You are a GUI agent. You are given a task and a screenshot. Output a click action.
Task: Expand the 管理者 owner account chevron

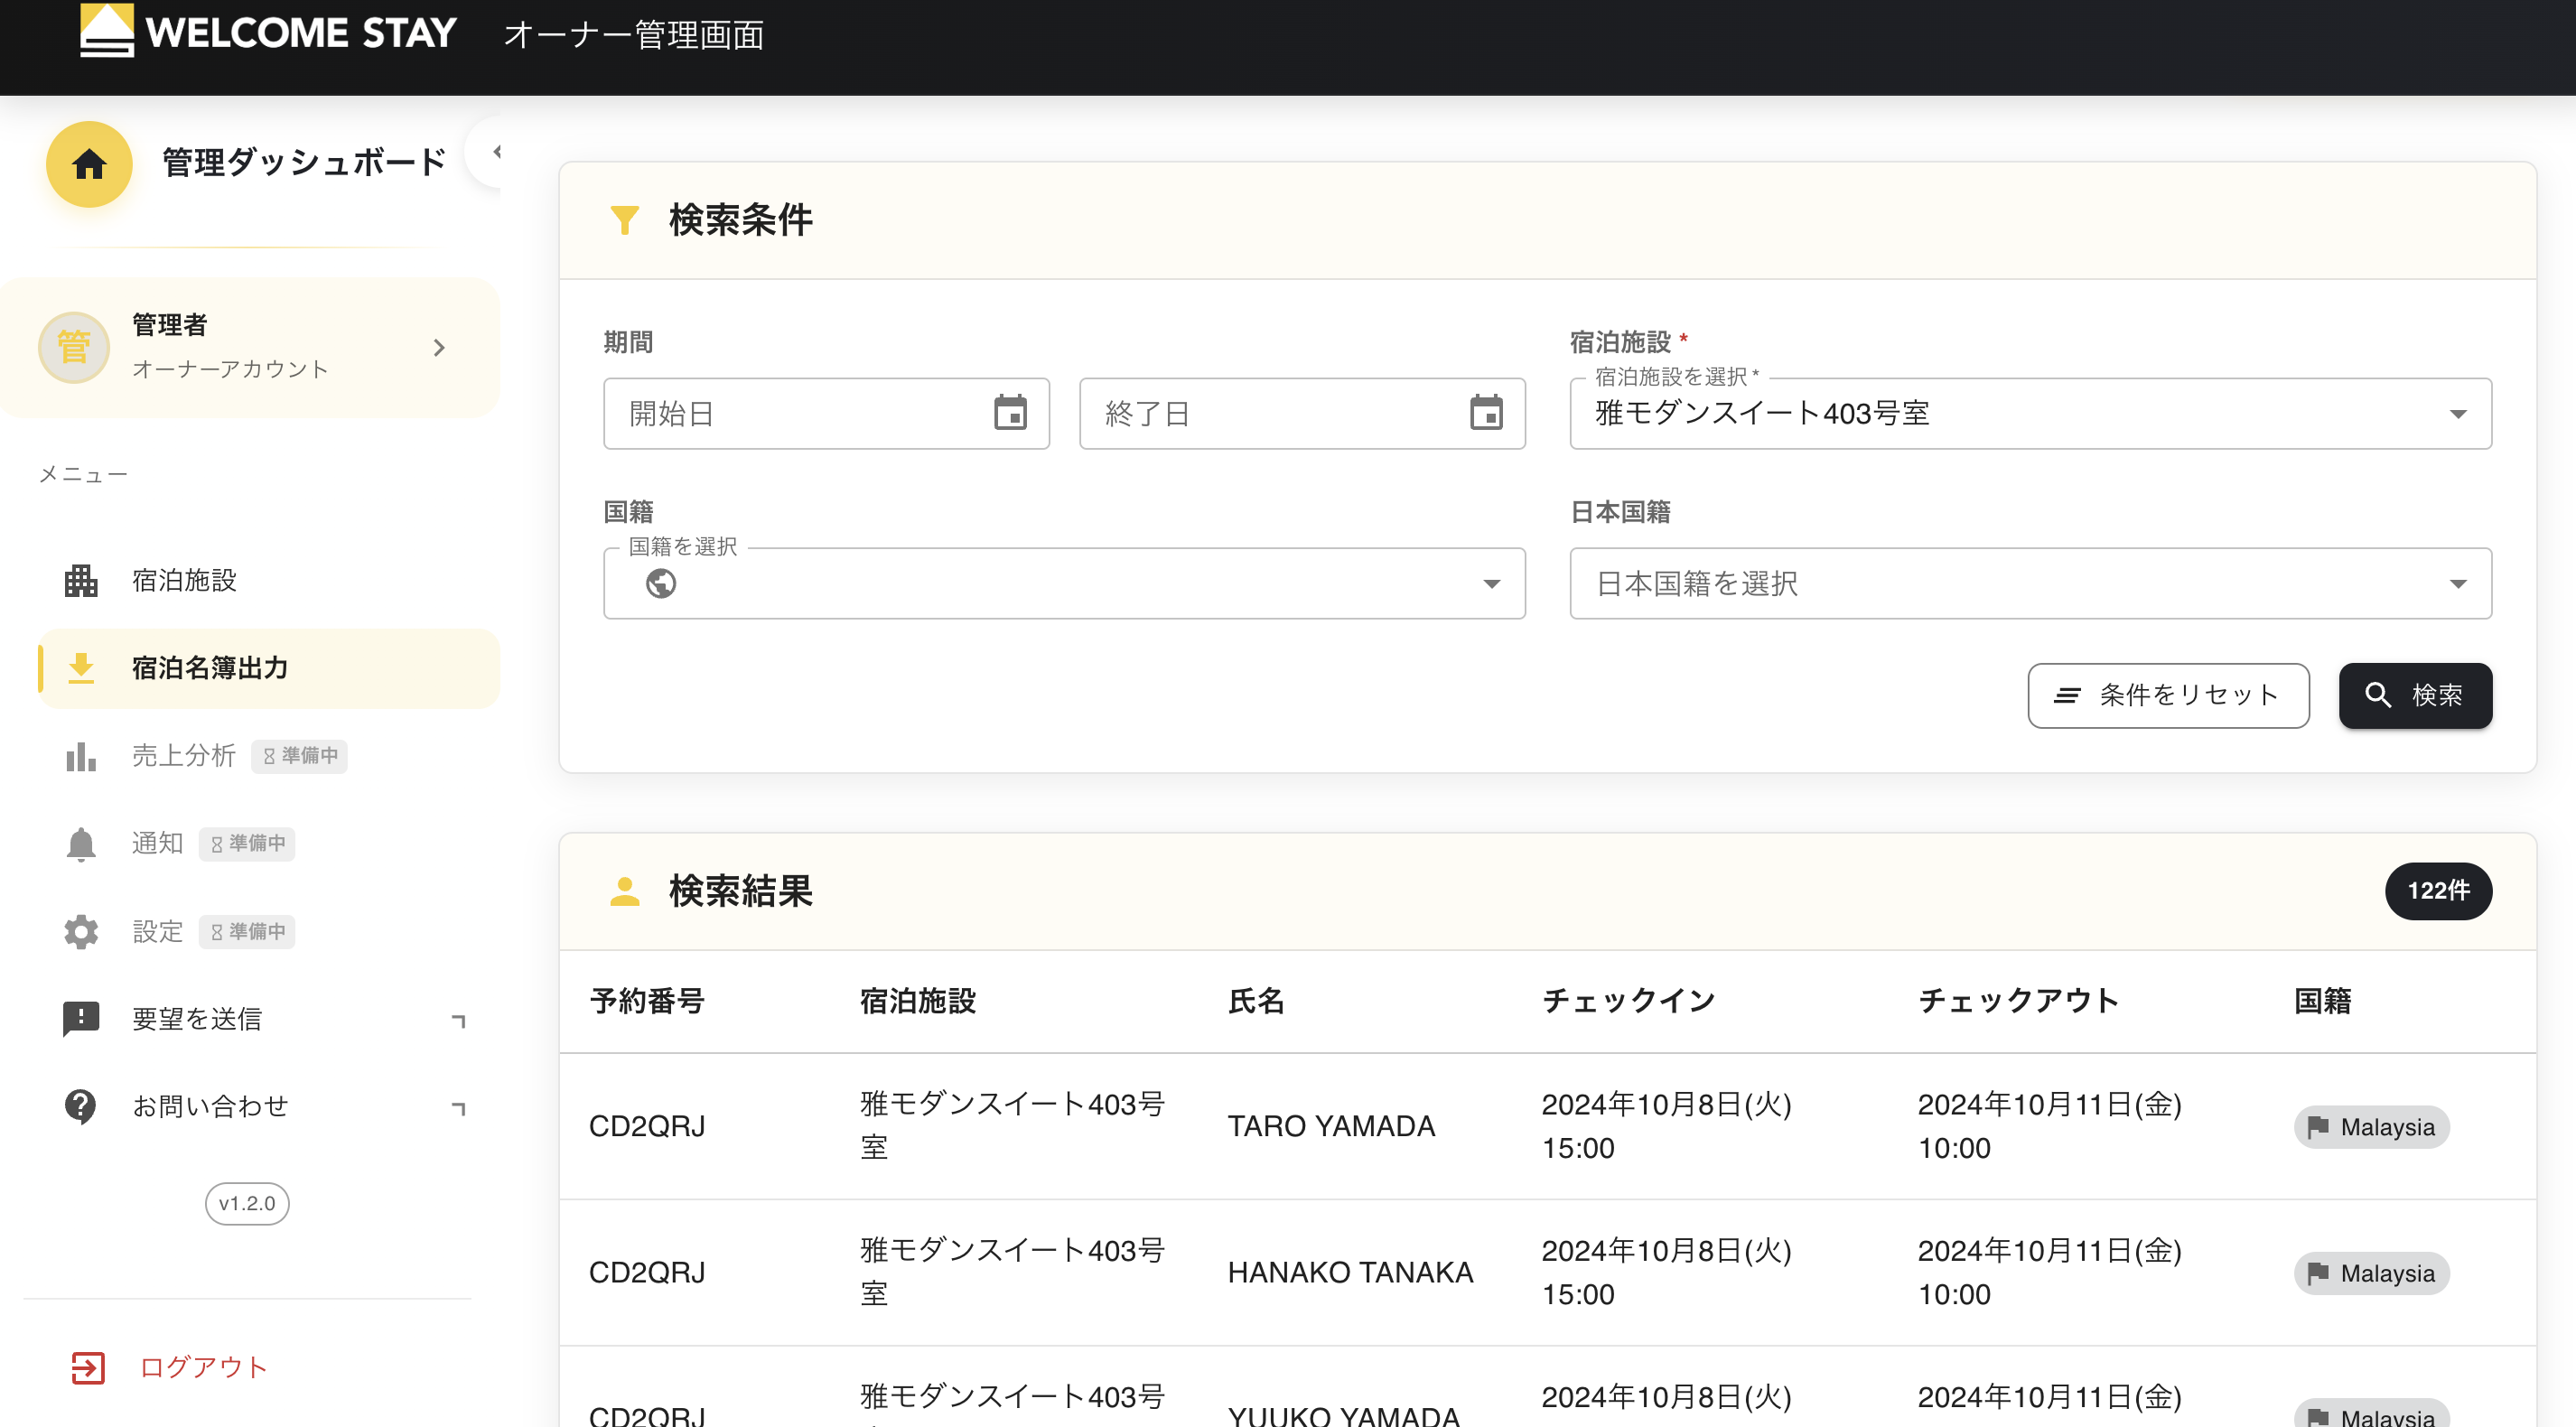(438, 347)
